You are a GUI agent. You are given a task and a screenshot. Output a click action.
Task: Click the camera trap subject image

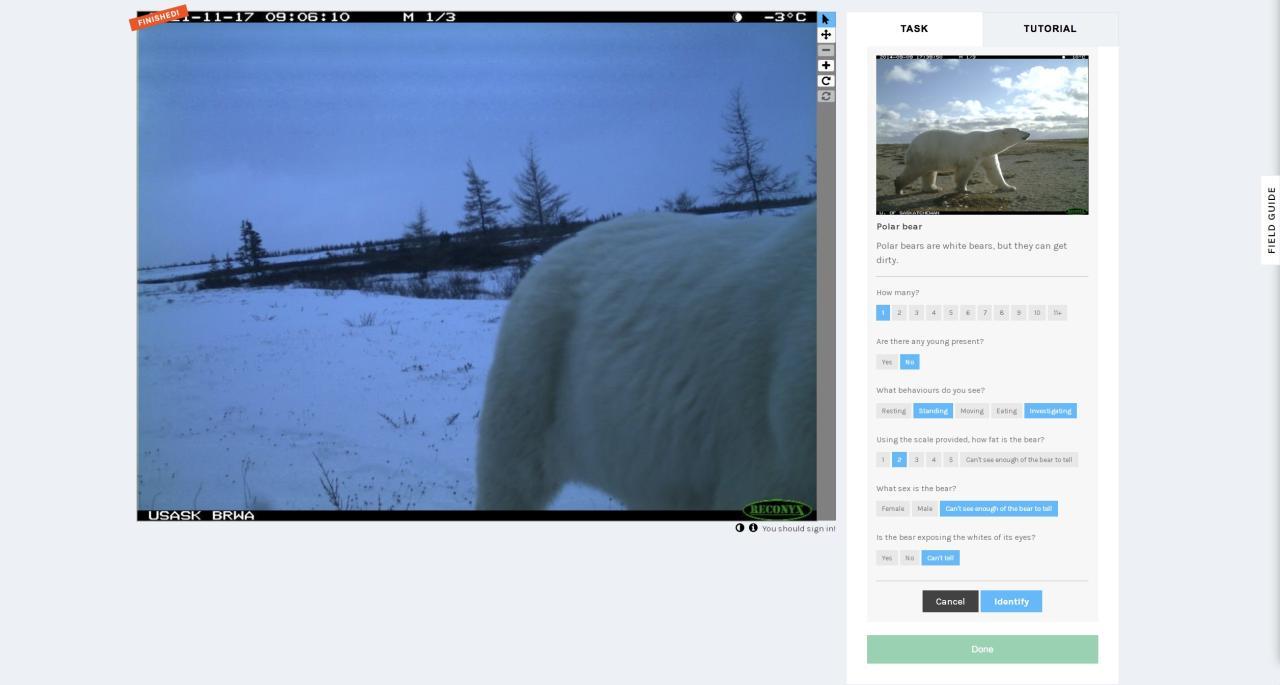coord(477,266)
